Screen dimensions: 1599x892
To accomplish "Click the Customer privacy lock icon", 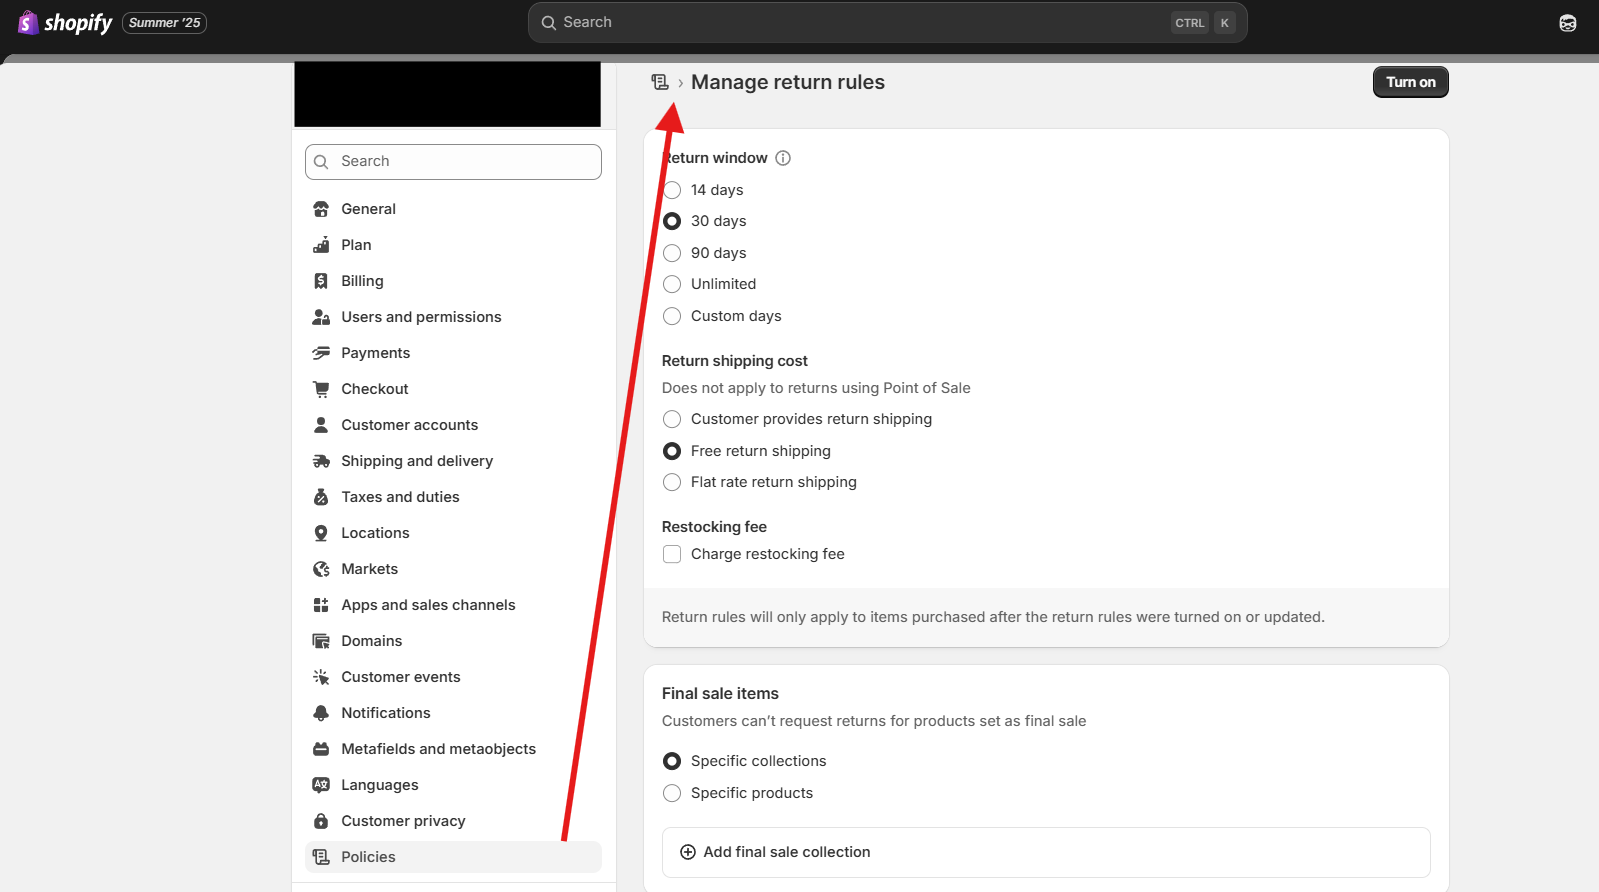I will [x=321, y=821].
